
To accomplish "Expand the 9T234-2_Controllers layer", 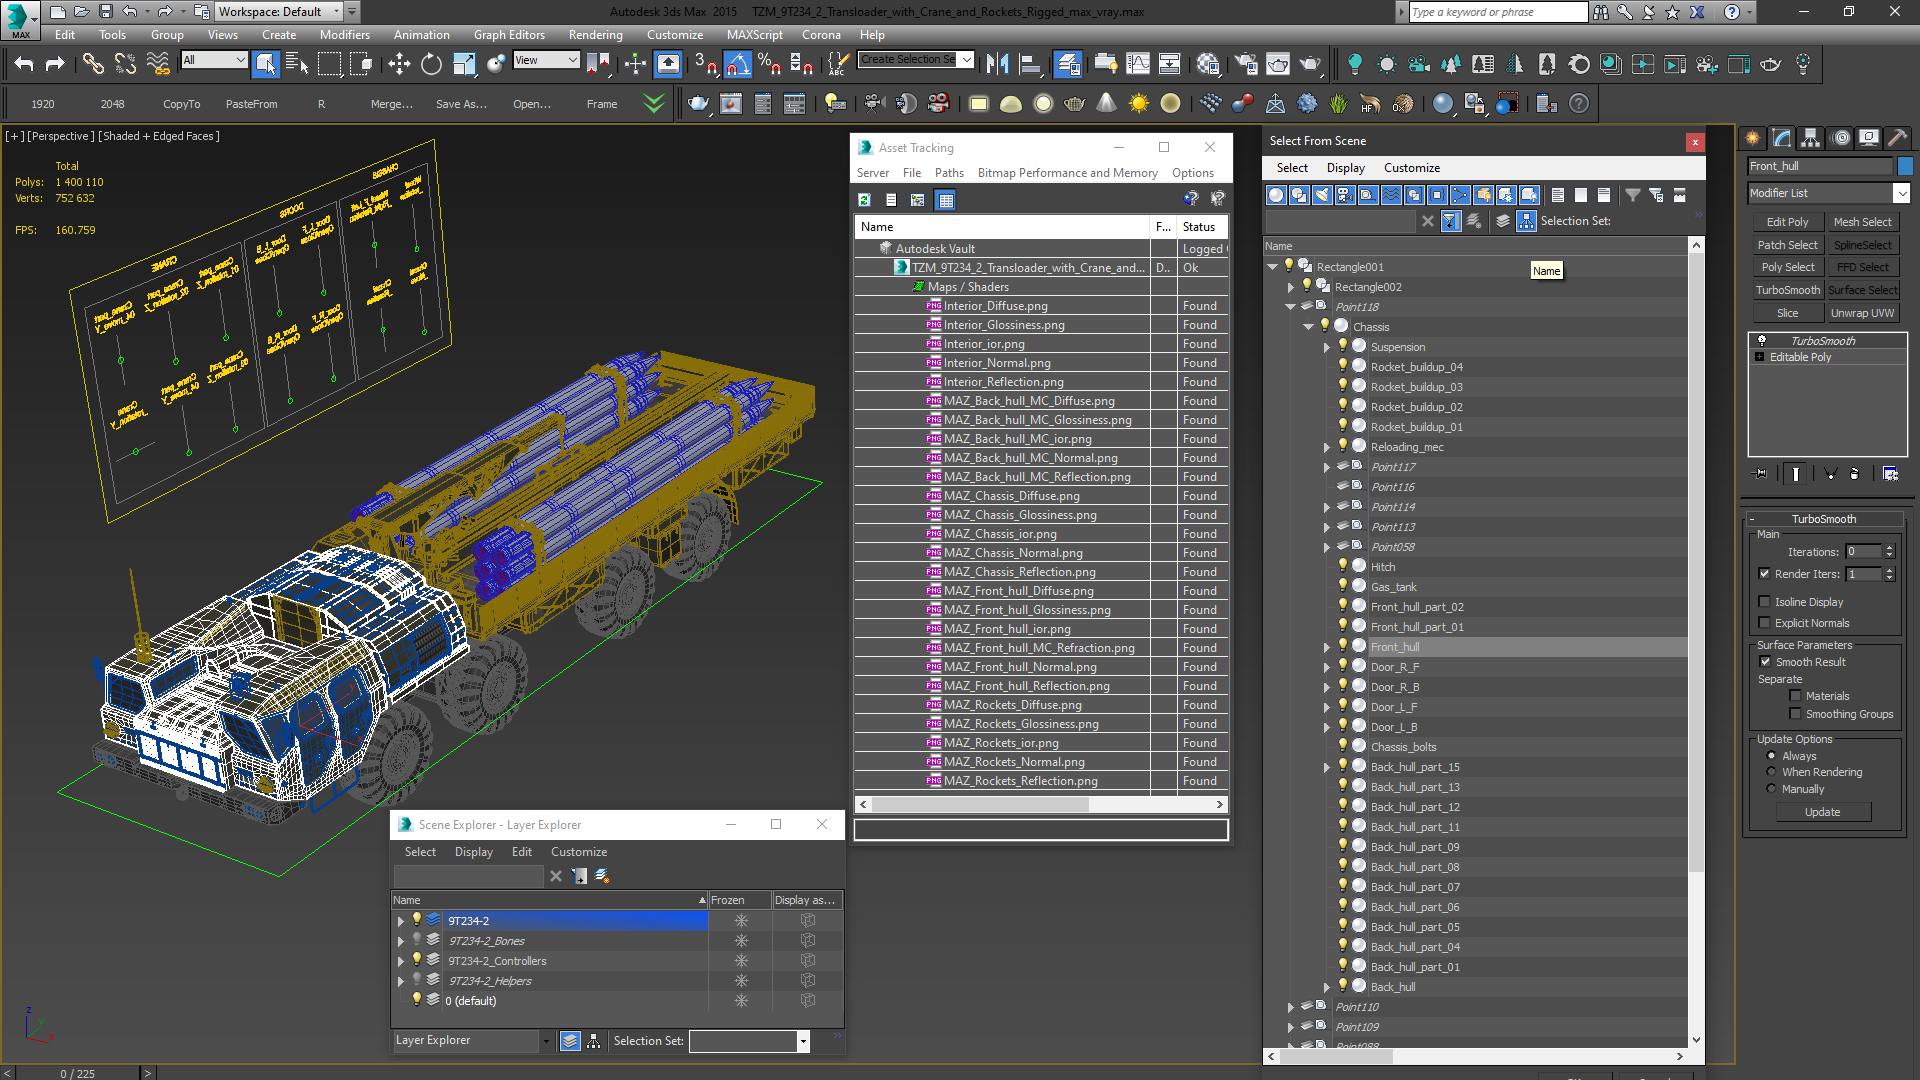I will point(401,961).
